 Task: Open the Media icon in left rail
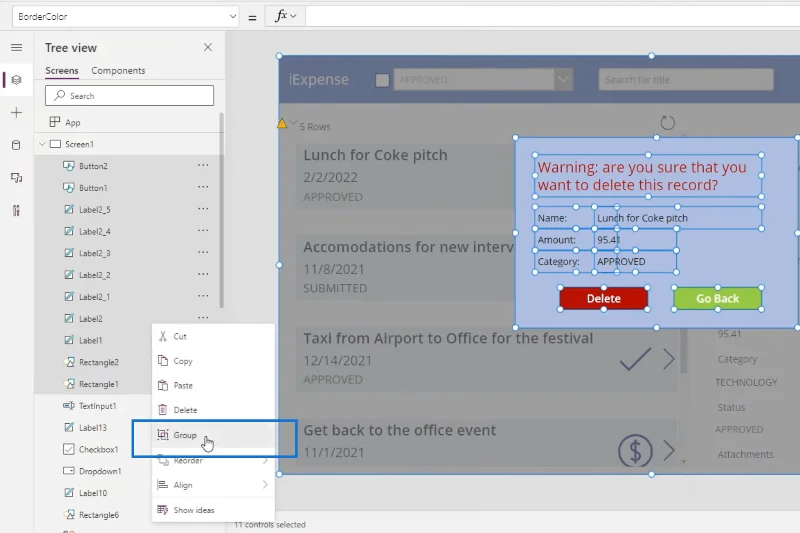tap(16, 178)
